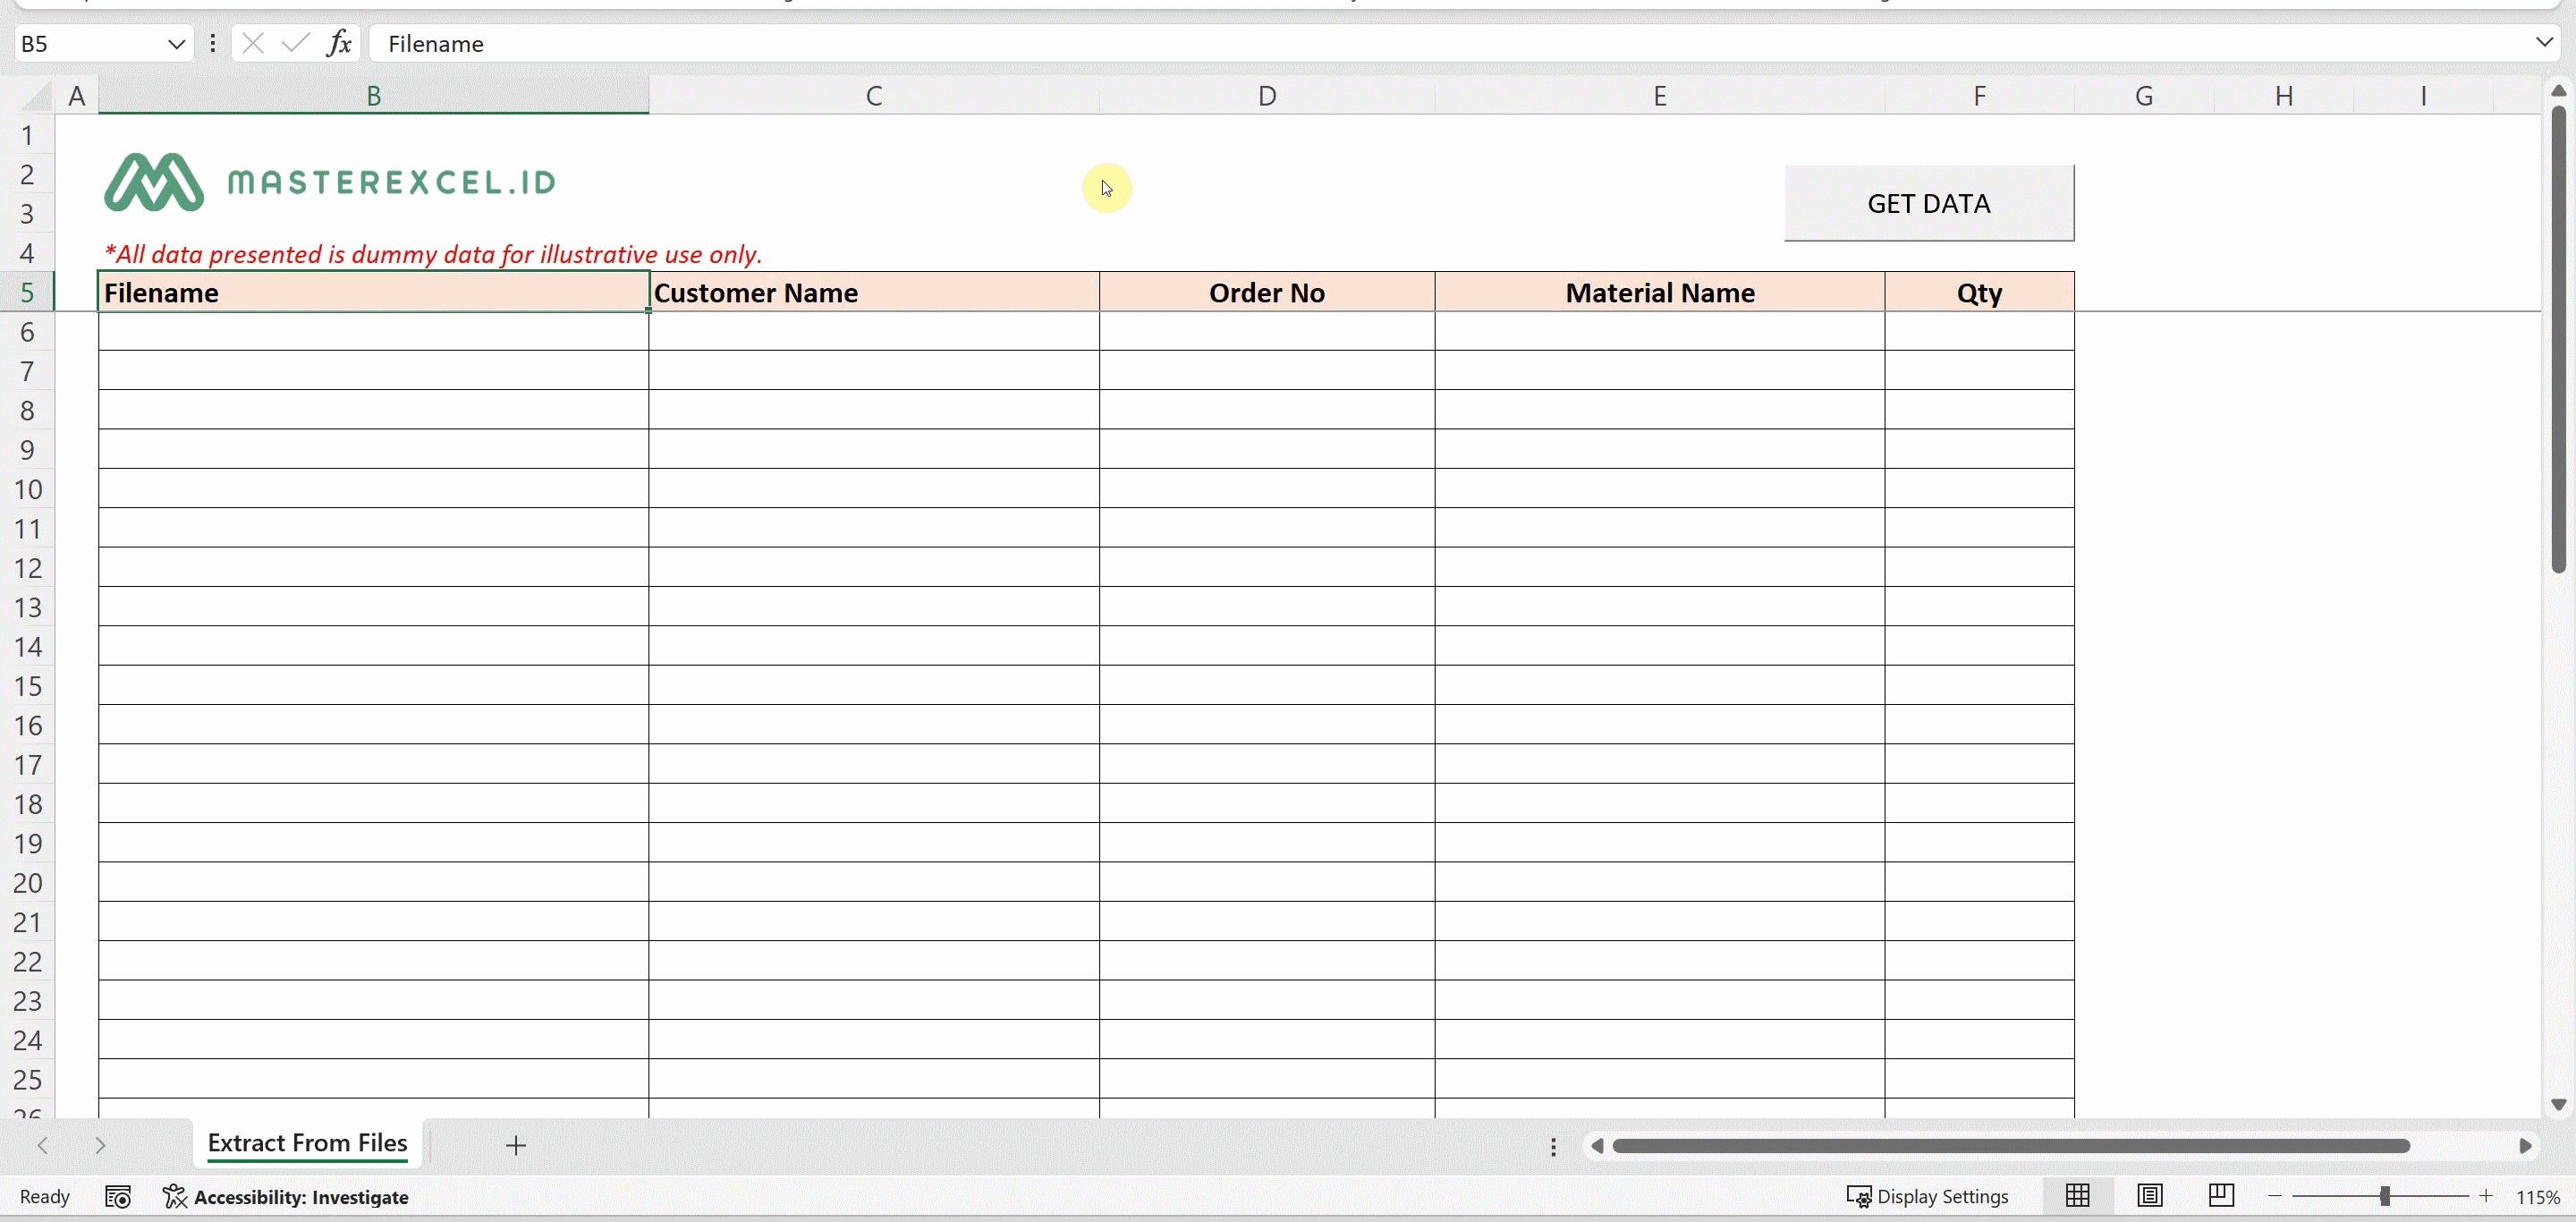The height and width of the screenshot is (1222, 2576).
Task: Click the macro recording icon in status bar
Action: (117, 1196)
